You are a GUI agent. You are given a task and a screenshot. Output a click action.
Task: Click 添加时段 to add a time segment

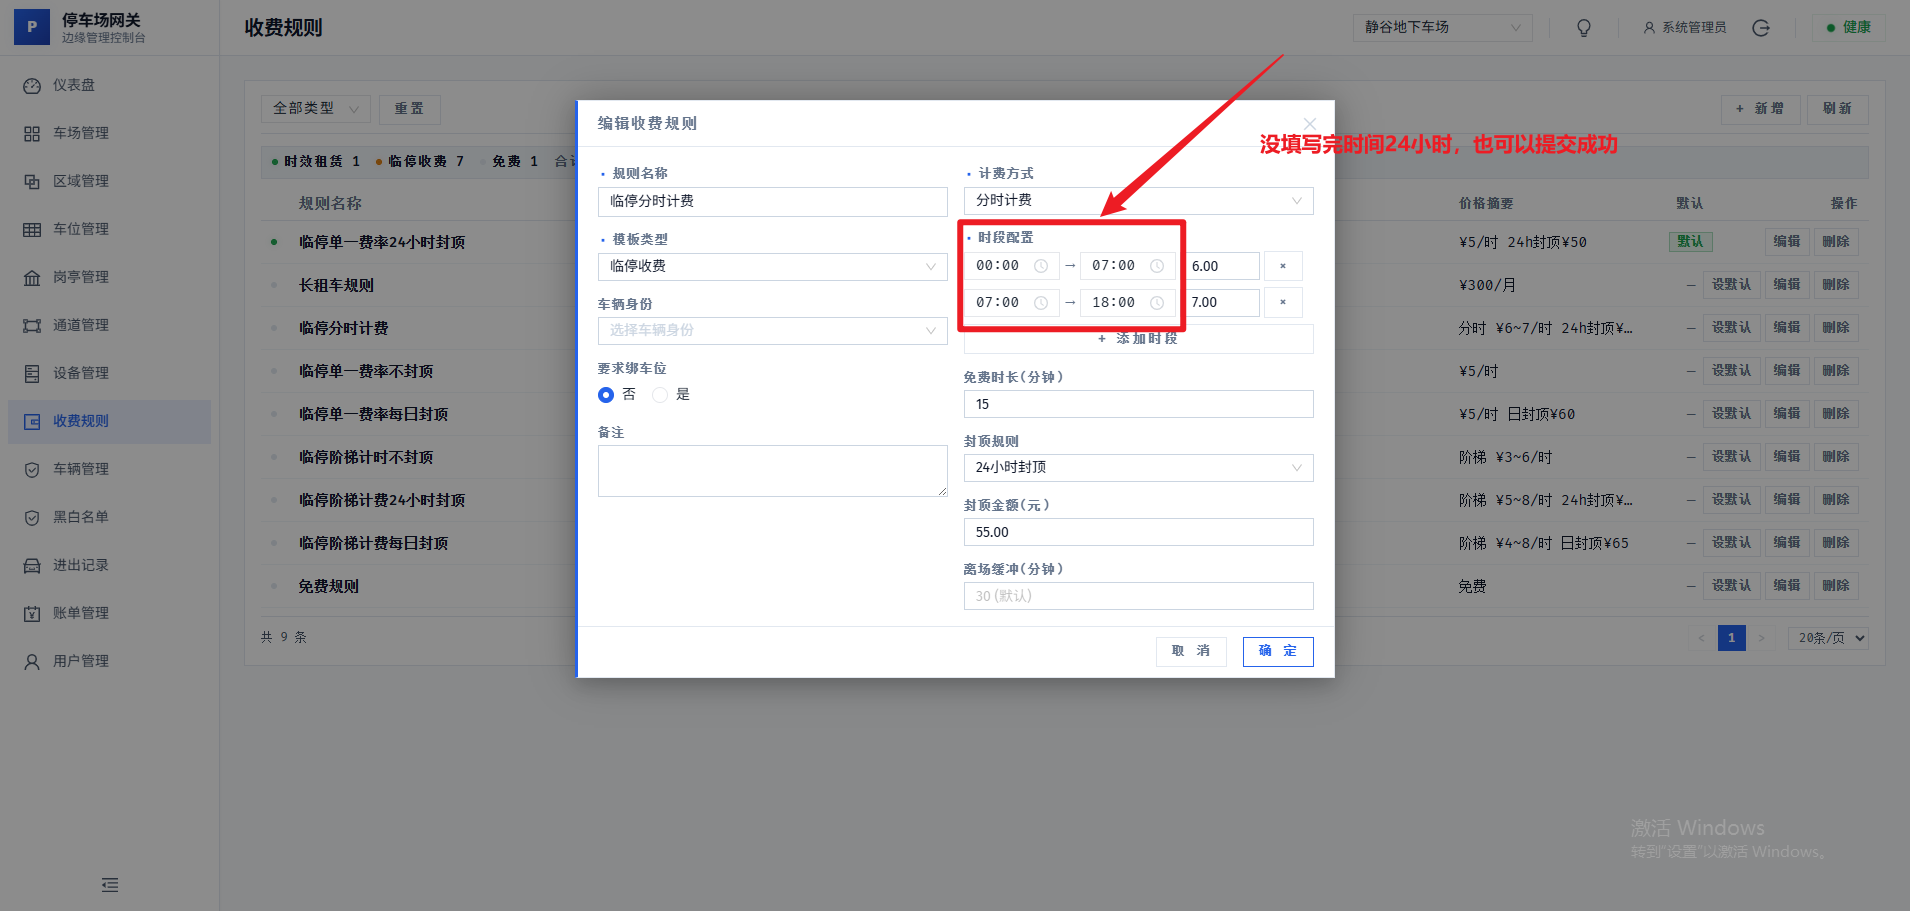point(1137,338)
